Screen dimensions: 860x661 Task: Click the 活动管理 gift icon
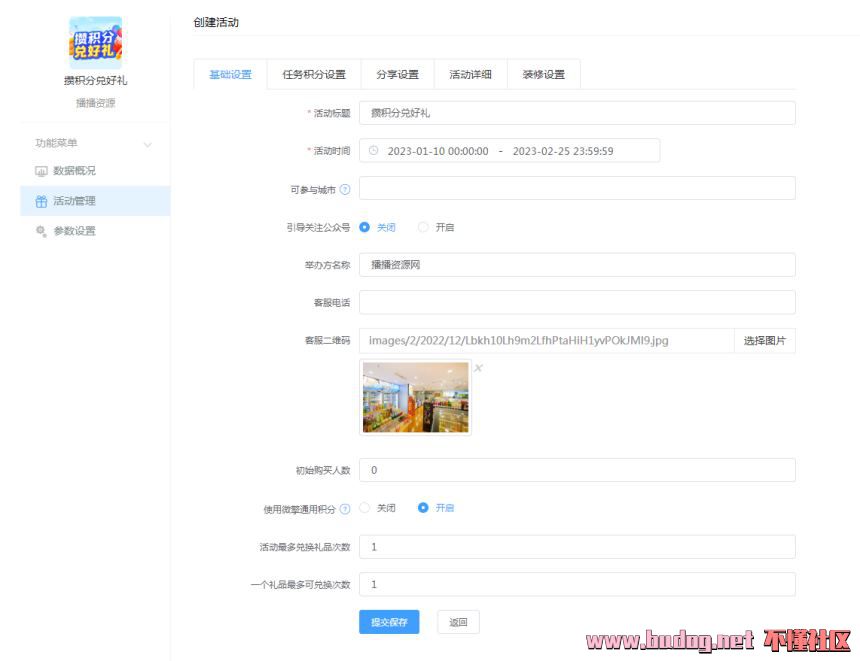41,201
